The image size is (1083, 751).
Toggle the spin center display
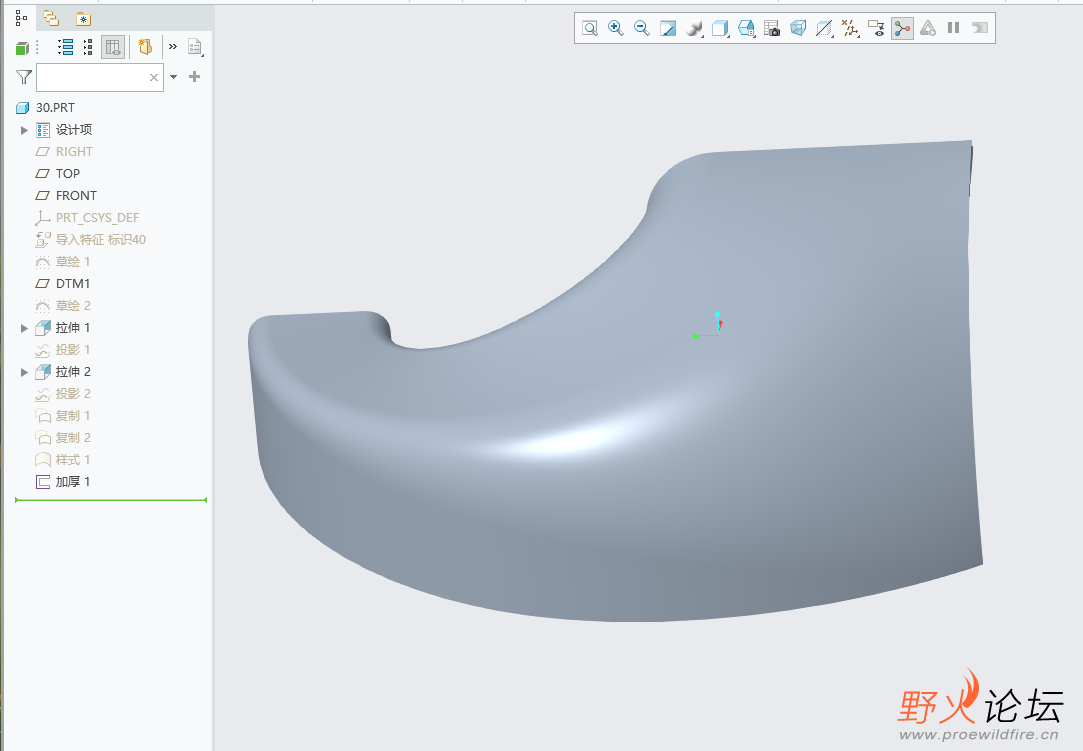point(902,29)
